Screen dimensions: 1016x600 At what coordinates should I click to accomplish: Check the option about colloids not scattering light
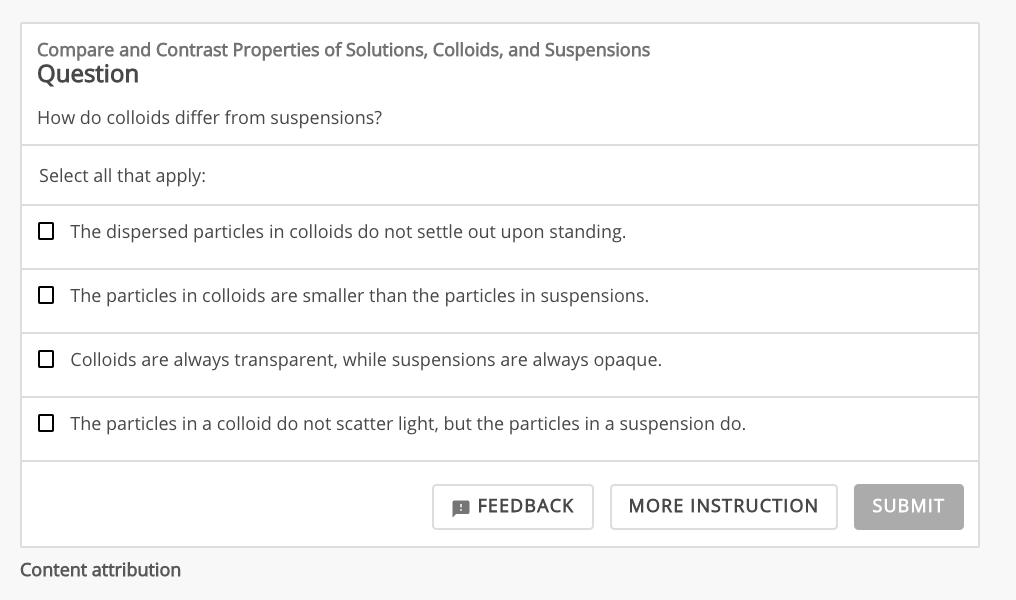(x=46, y=422)
